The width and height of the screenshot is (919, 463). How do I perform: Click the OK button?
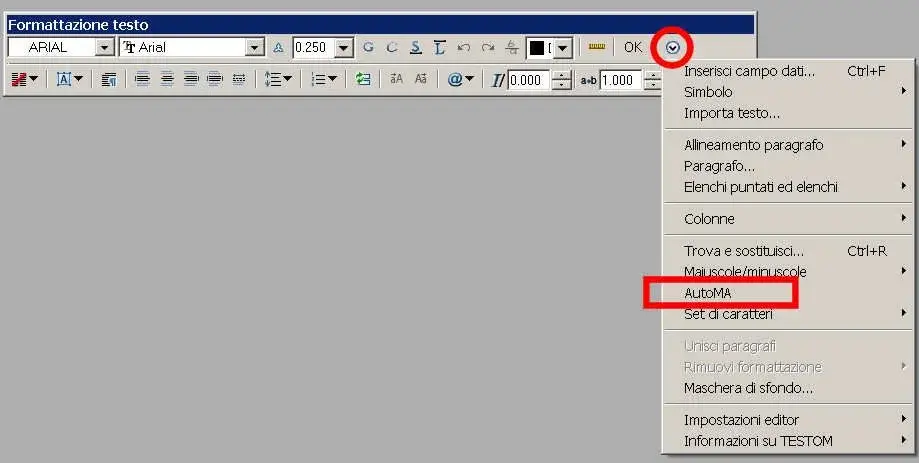coord(633,47)
